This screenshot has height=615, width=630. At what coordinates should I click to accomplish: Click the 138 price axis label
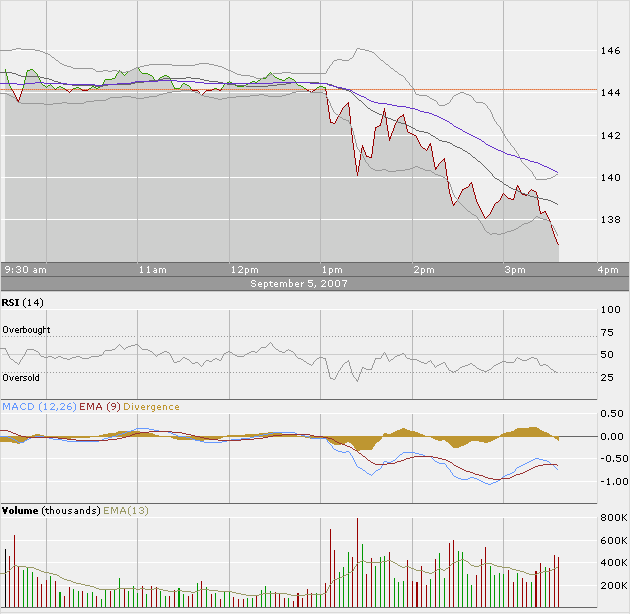coord(610,220)
